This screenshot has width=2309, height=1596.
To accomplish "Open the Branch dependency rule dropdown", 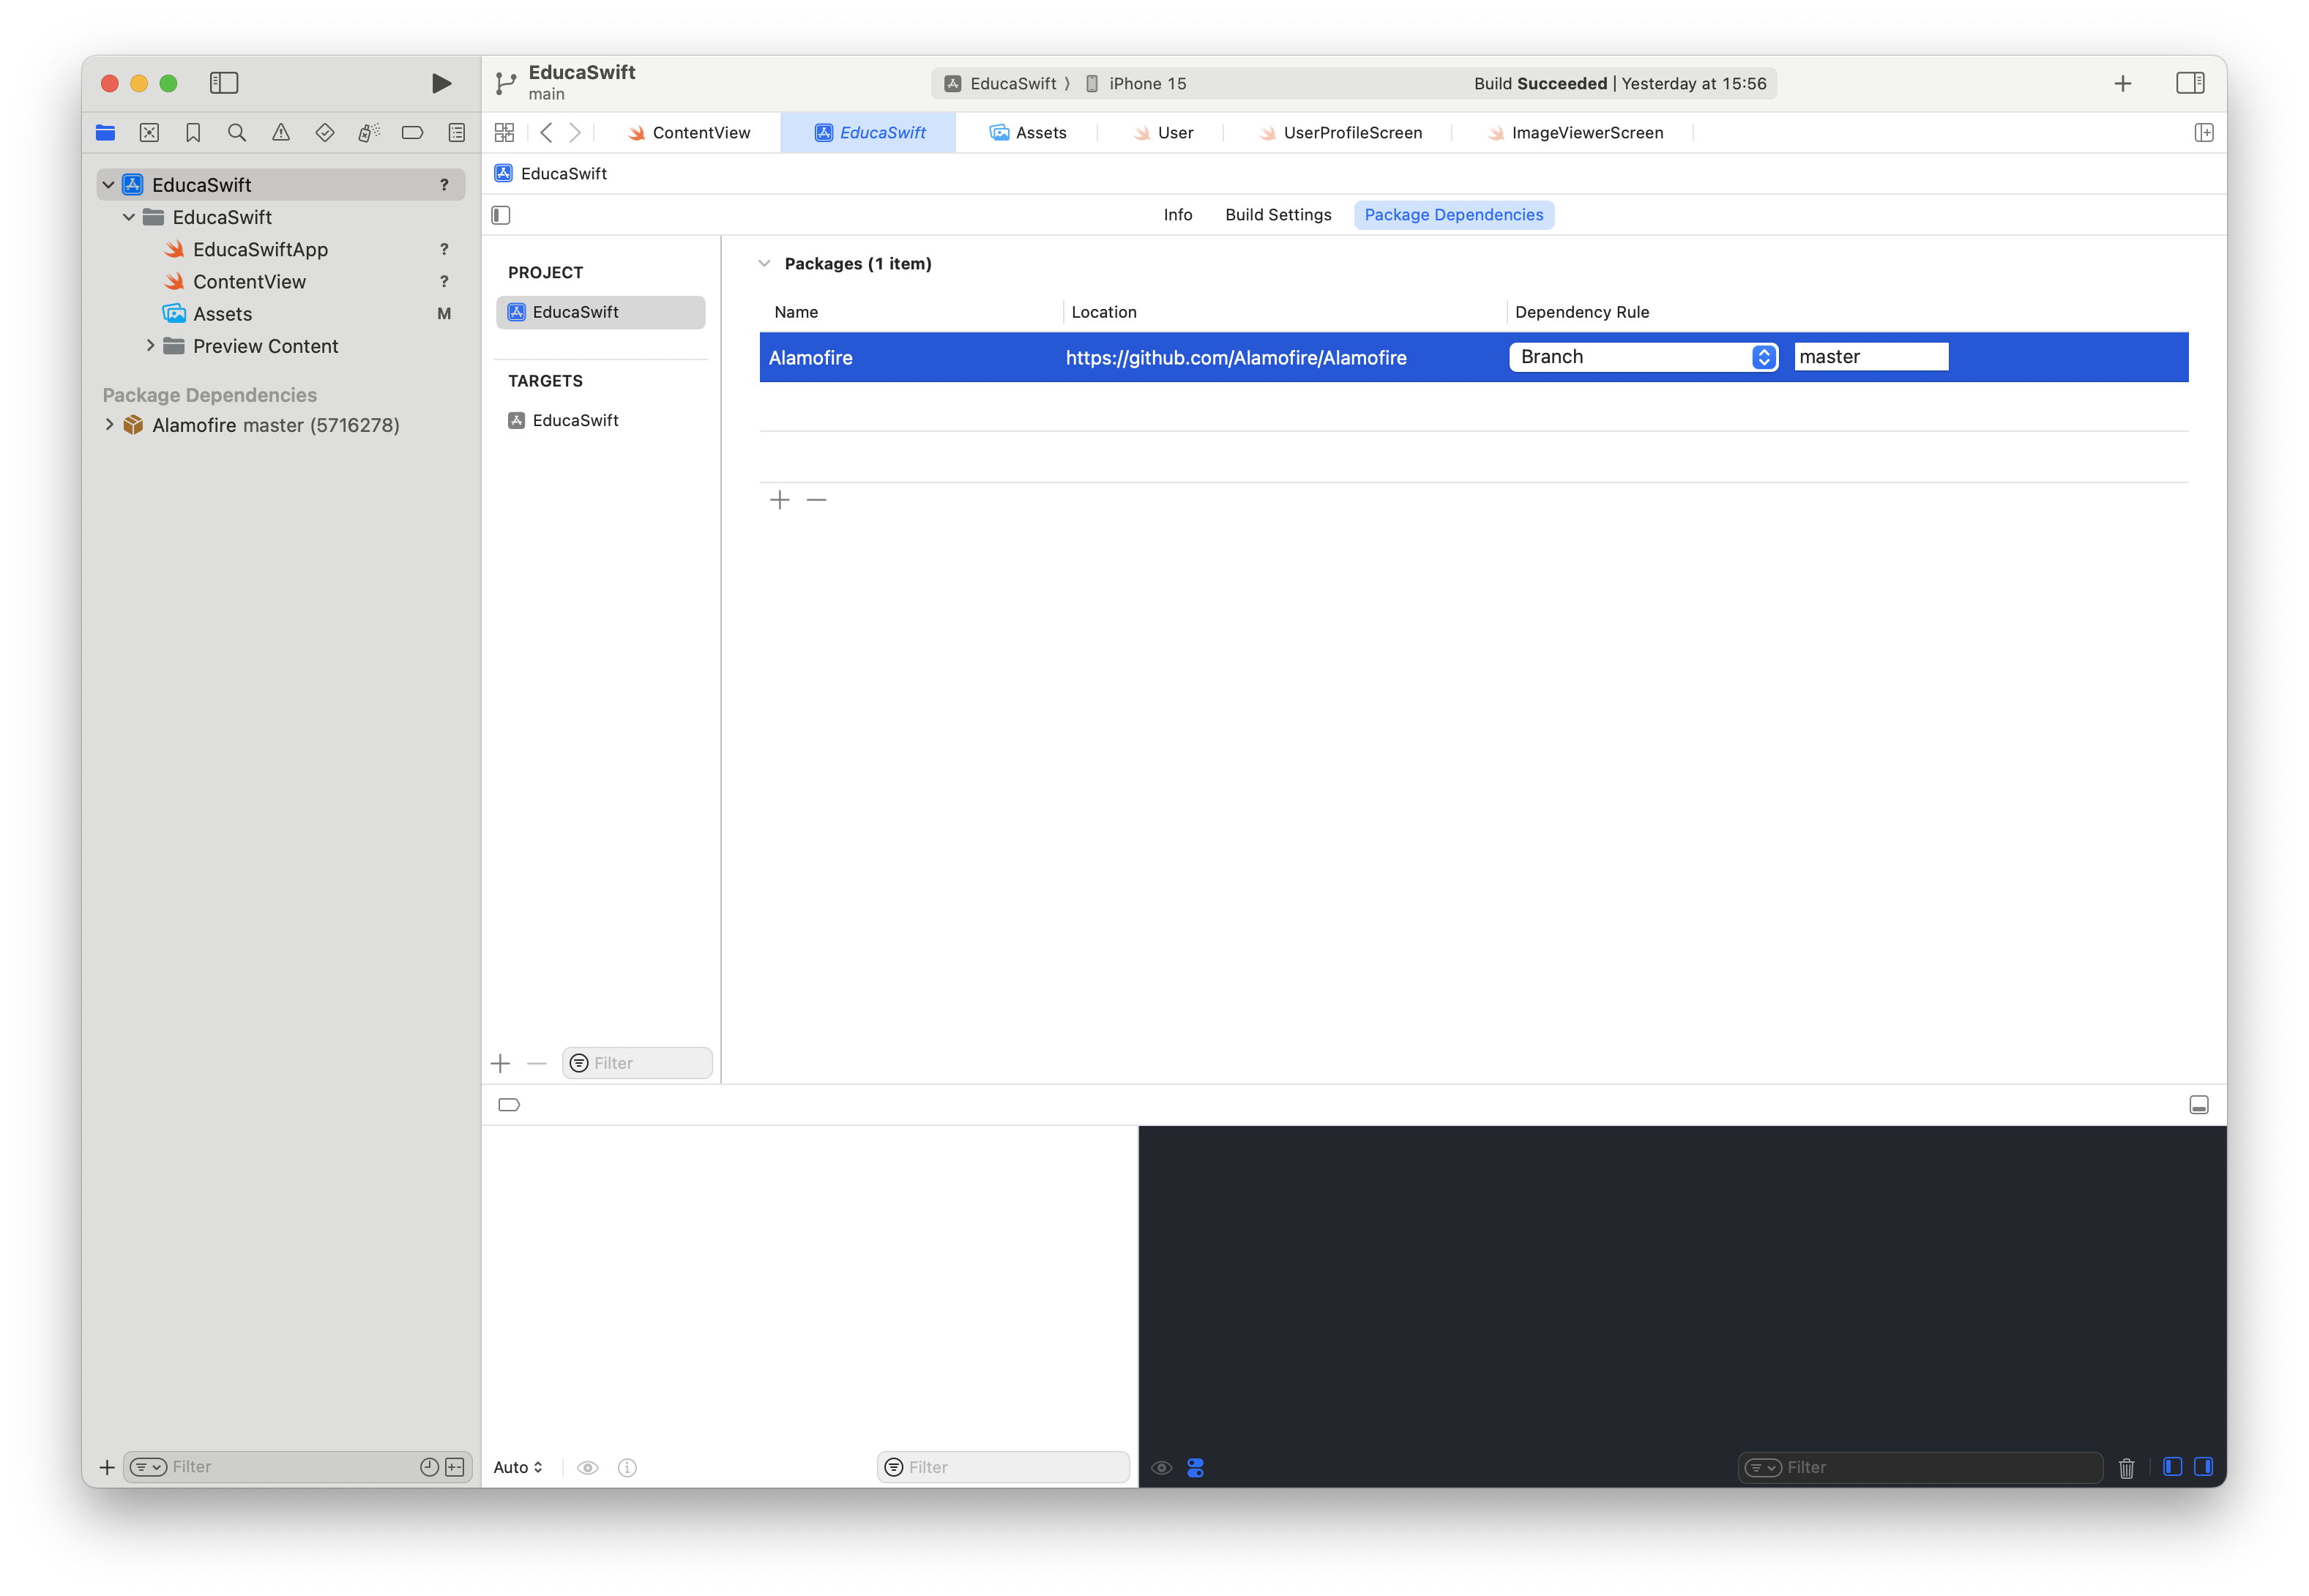I will coord(1643,357).
